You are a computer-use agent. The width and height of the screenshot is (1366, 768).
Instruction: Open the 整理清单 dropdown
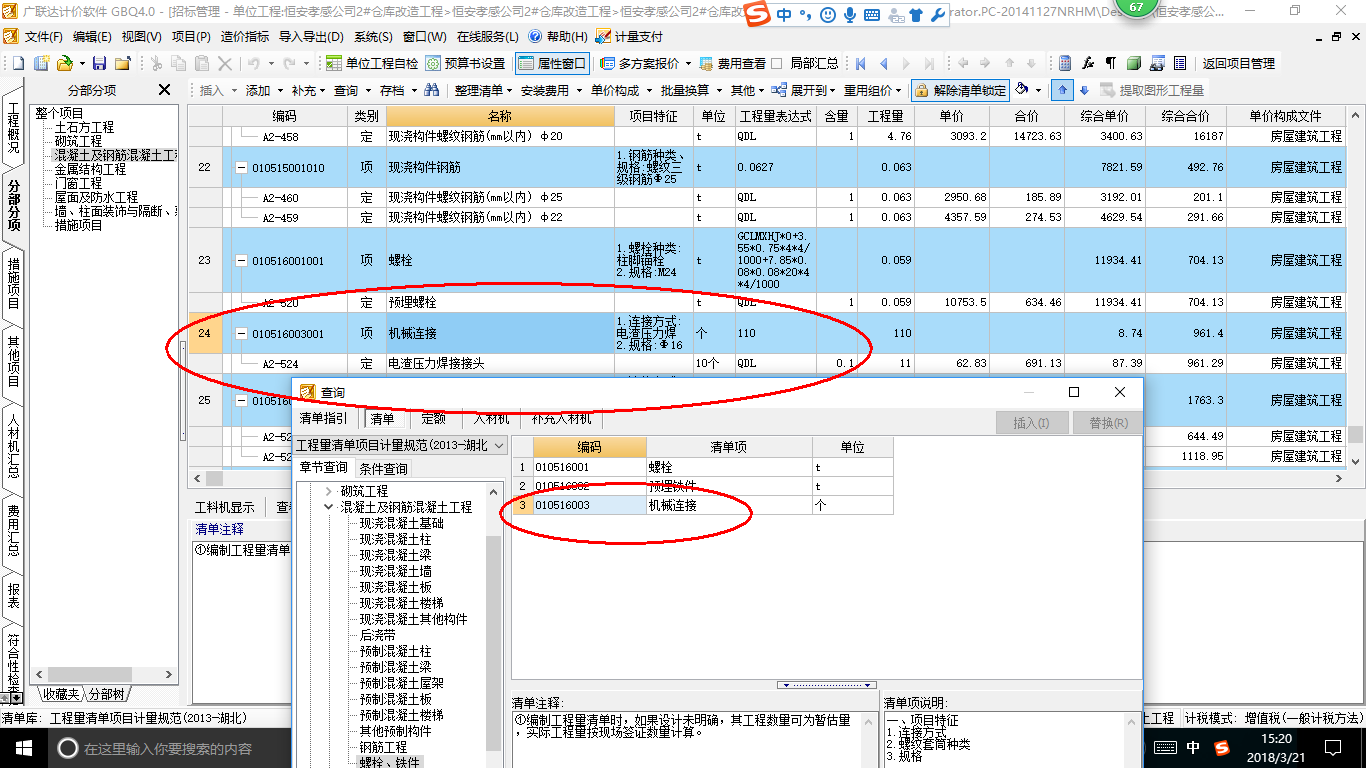pyautogui.click(x=484, y=90)
